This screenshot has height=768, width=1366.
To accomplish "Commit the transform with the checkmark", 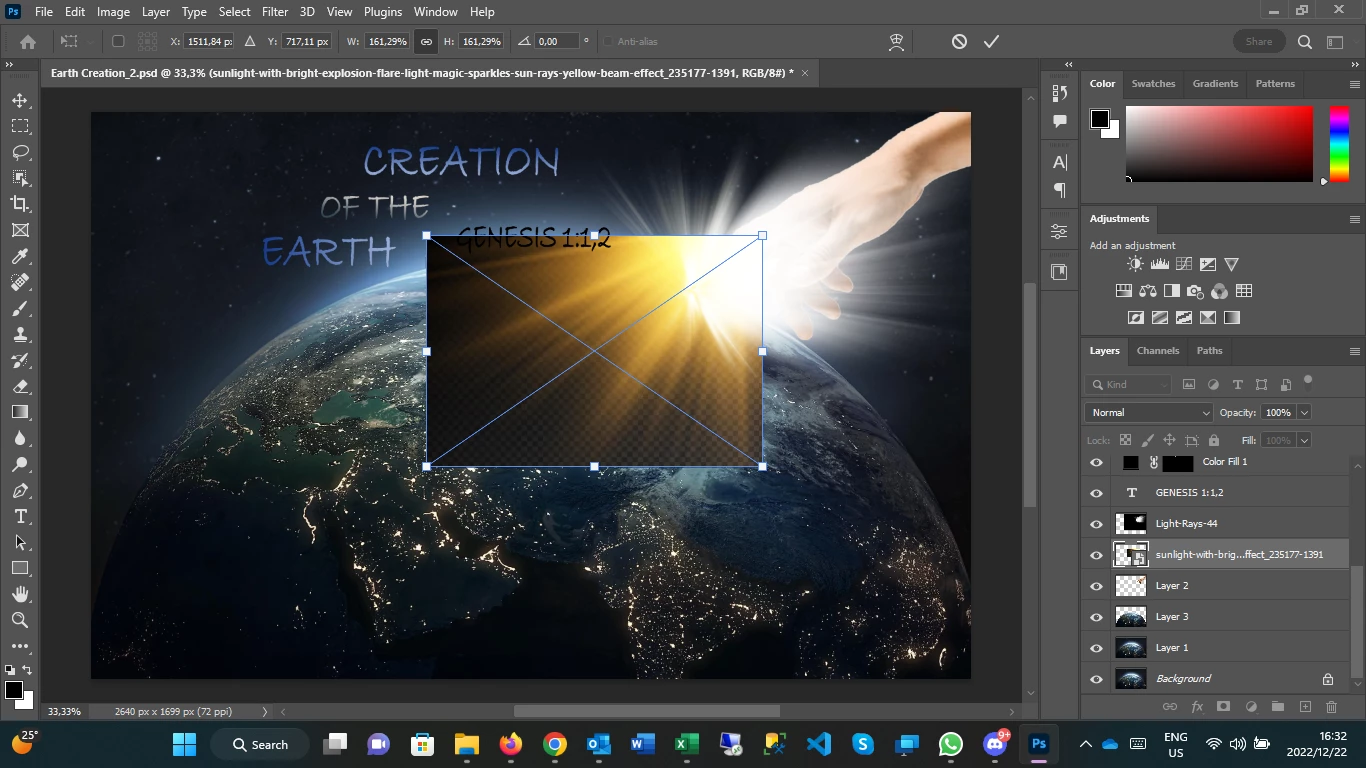I will click(991, 42).
